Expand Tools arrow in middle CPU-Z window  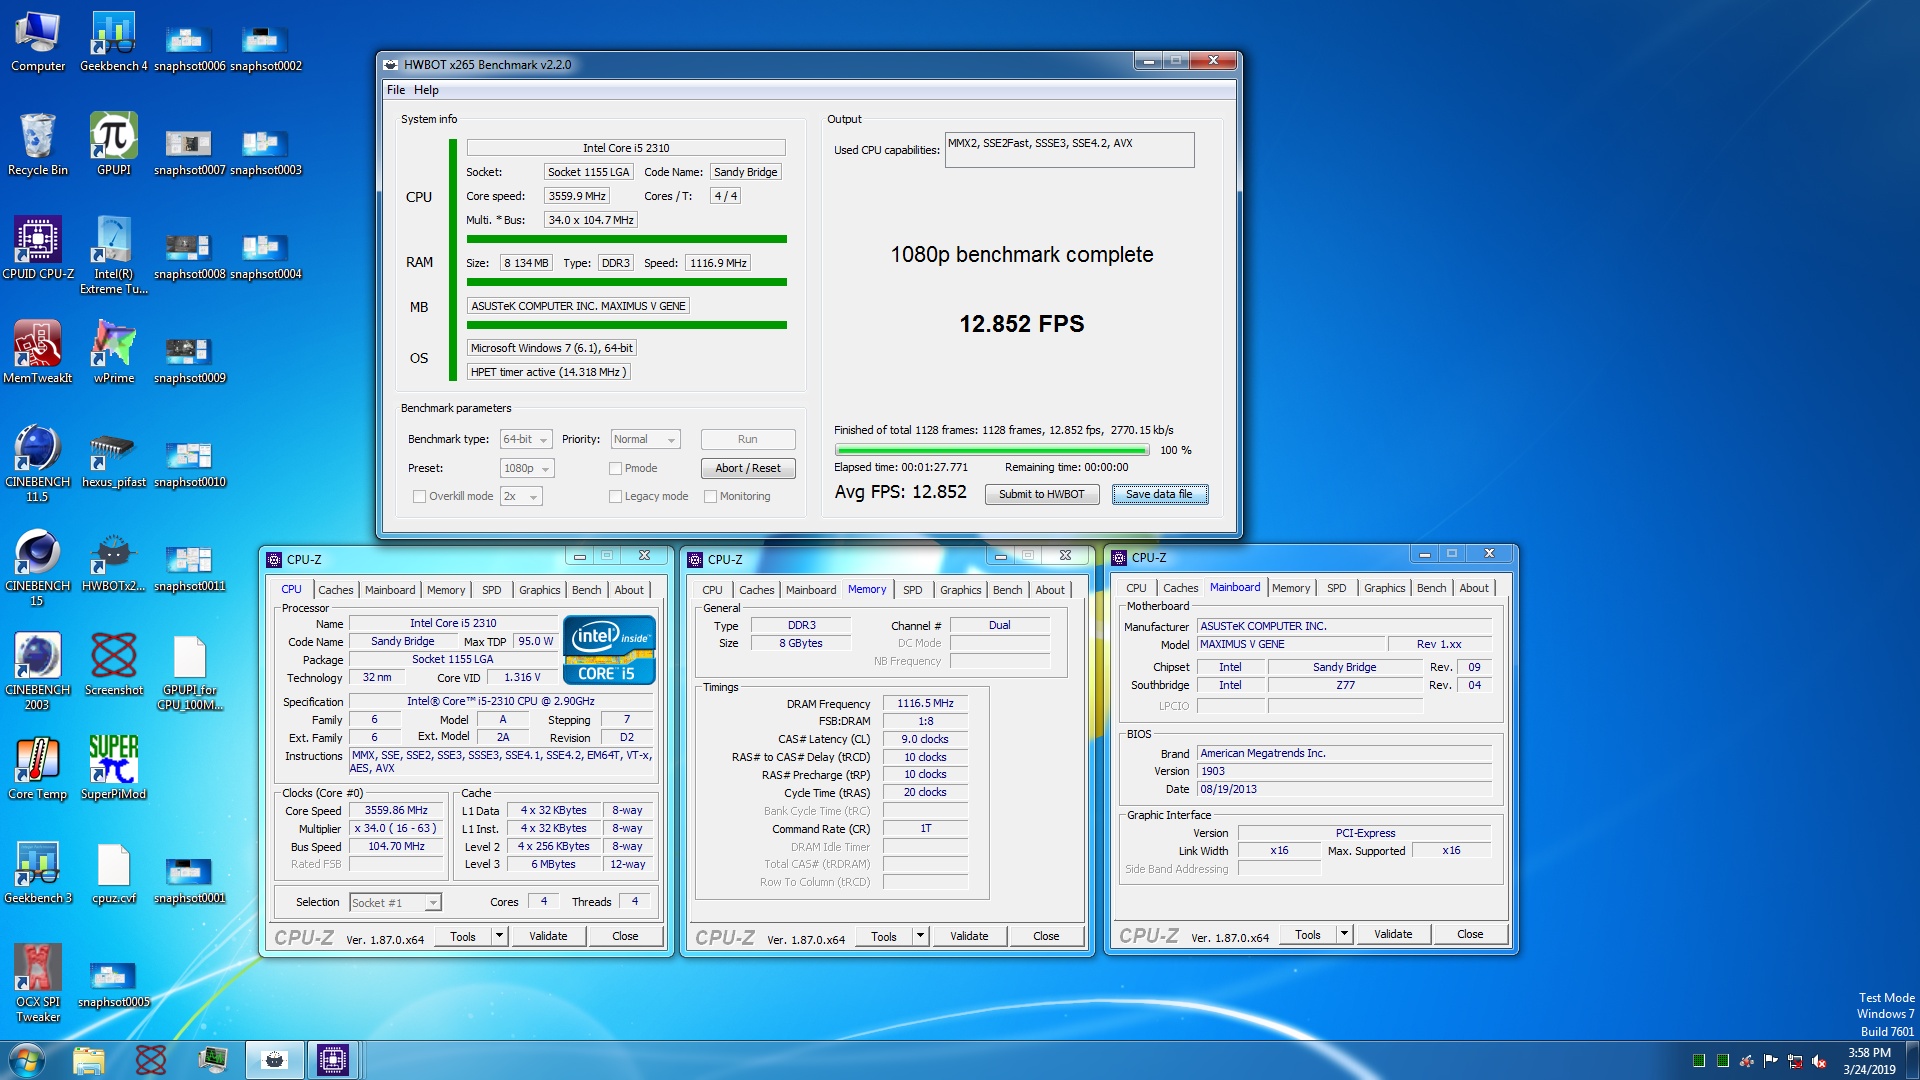pyautogui.click(x=920, y=936)
